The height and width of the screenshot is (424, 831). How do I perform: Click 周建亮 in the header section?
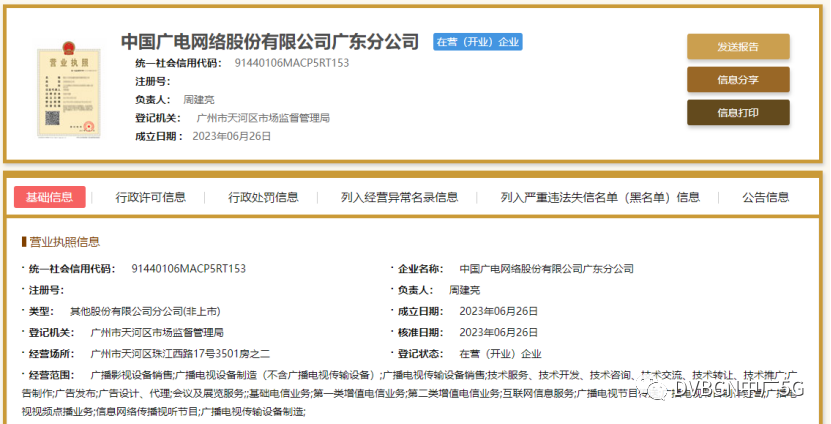click(x=199, y=100)
